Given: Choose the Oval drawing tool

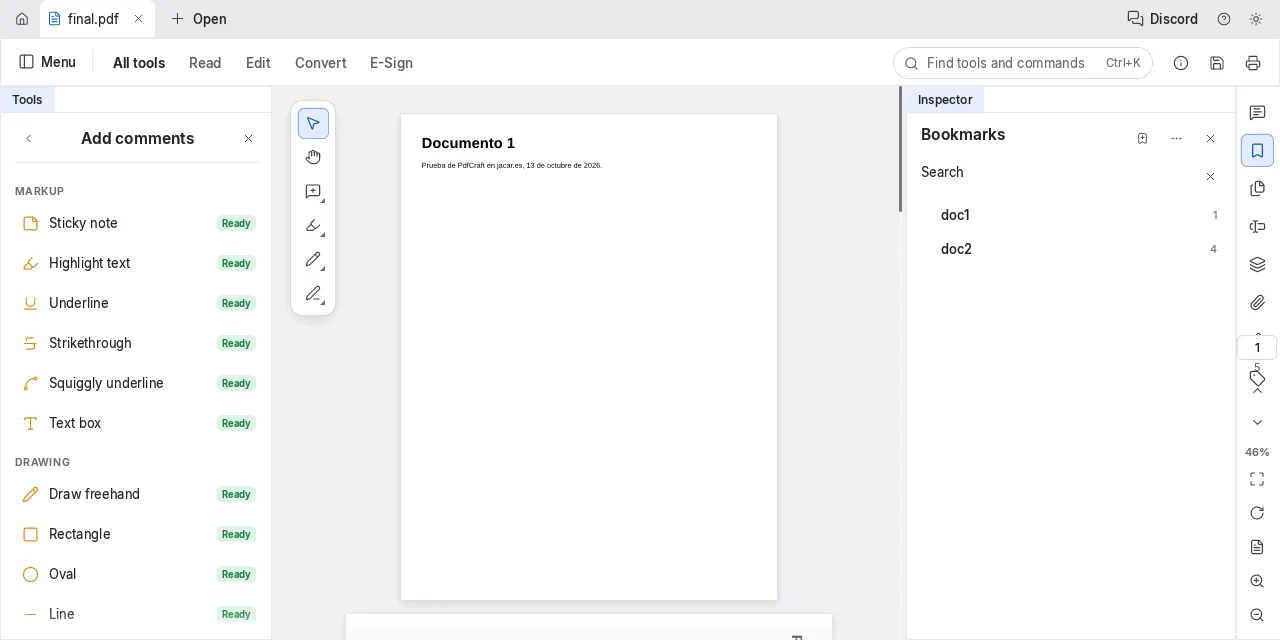Looking at the screenshot, I should click(137, 574).
